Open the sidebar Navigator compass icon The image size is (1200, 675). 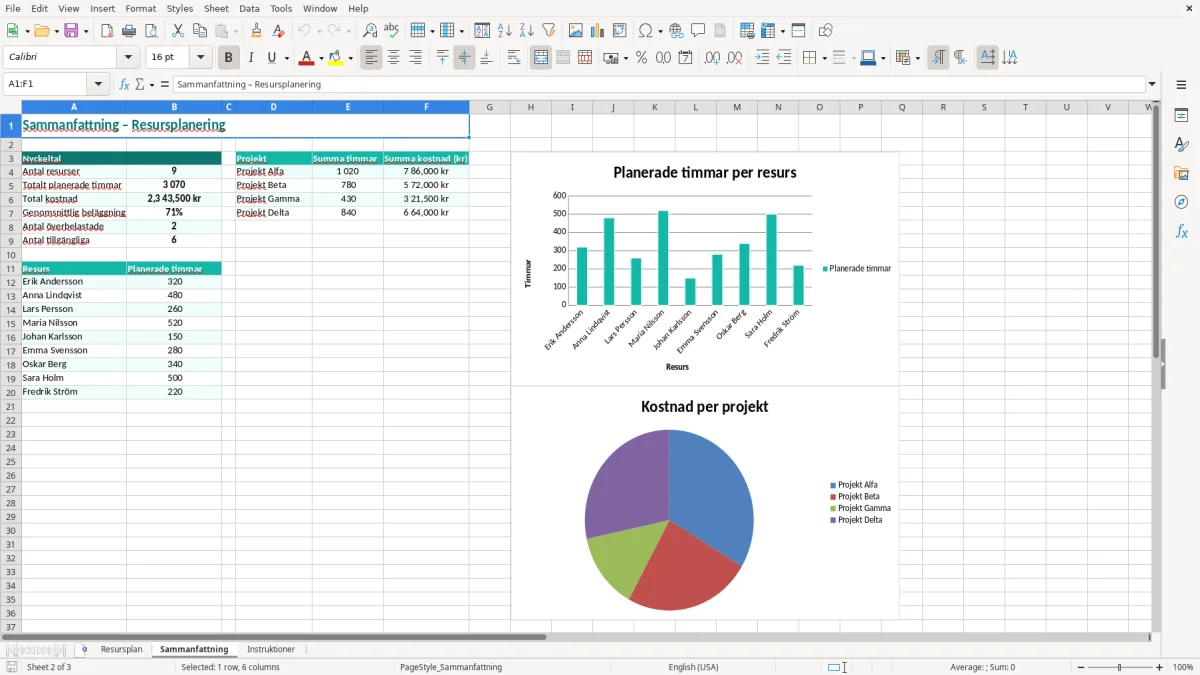tap(1181, 202)
